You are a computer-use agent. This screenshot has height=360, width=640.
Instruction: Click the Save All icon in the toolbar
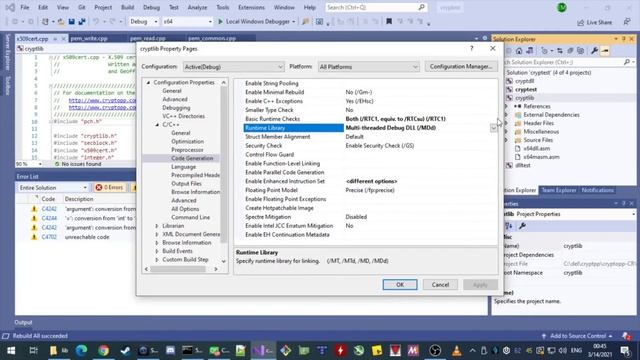click(82, 22)
